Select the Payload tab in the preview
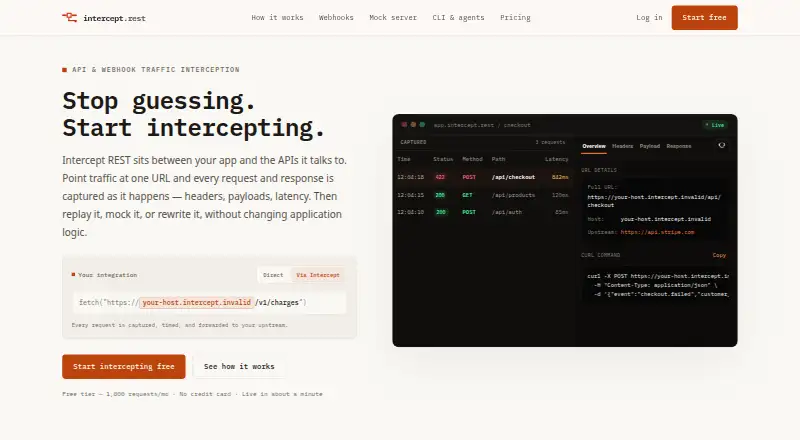This screenshot has width=800, height=440. click(x=649, y=146)
